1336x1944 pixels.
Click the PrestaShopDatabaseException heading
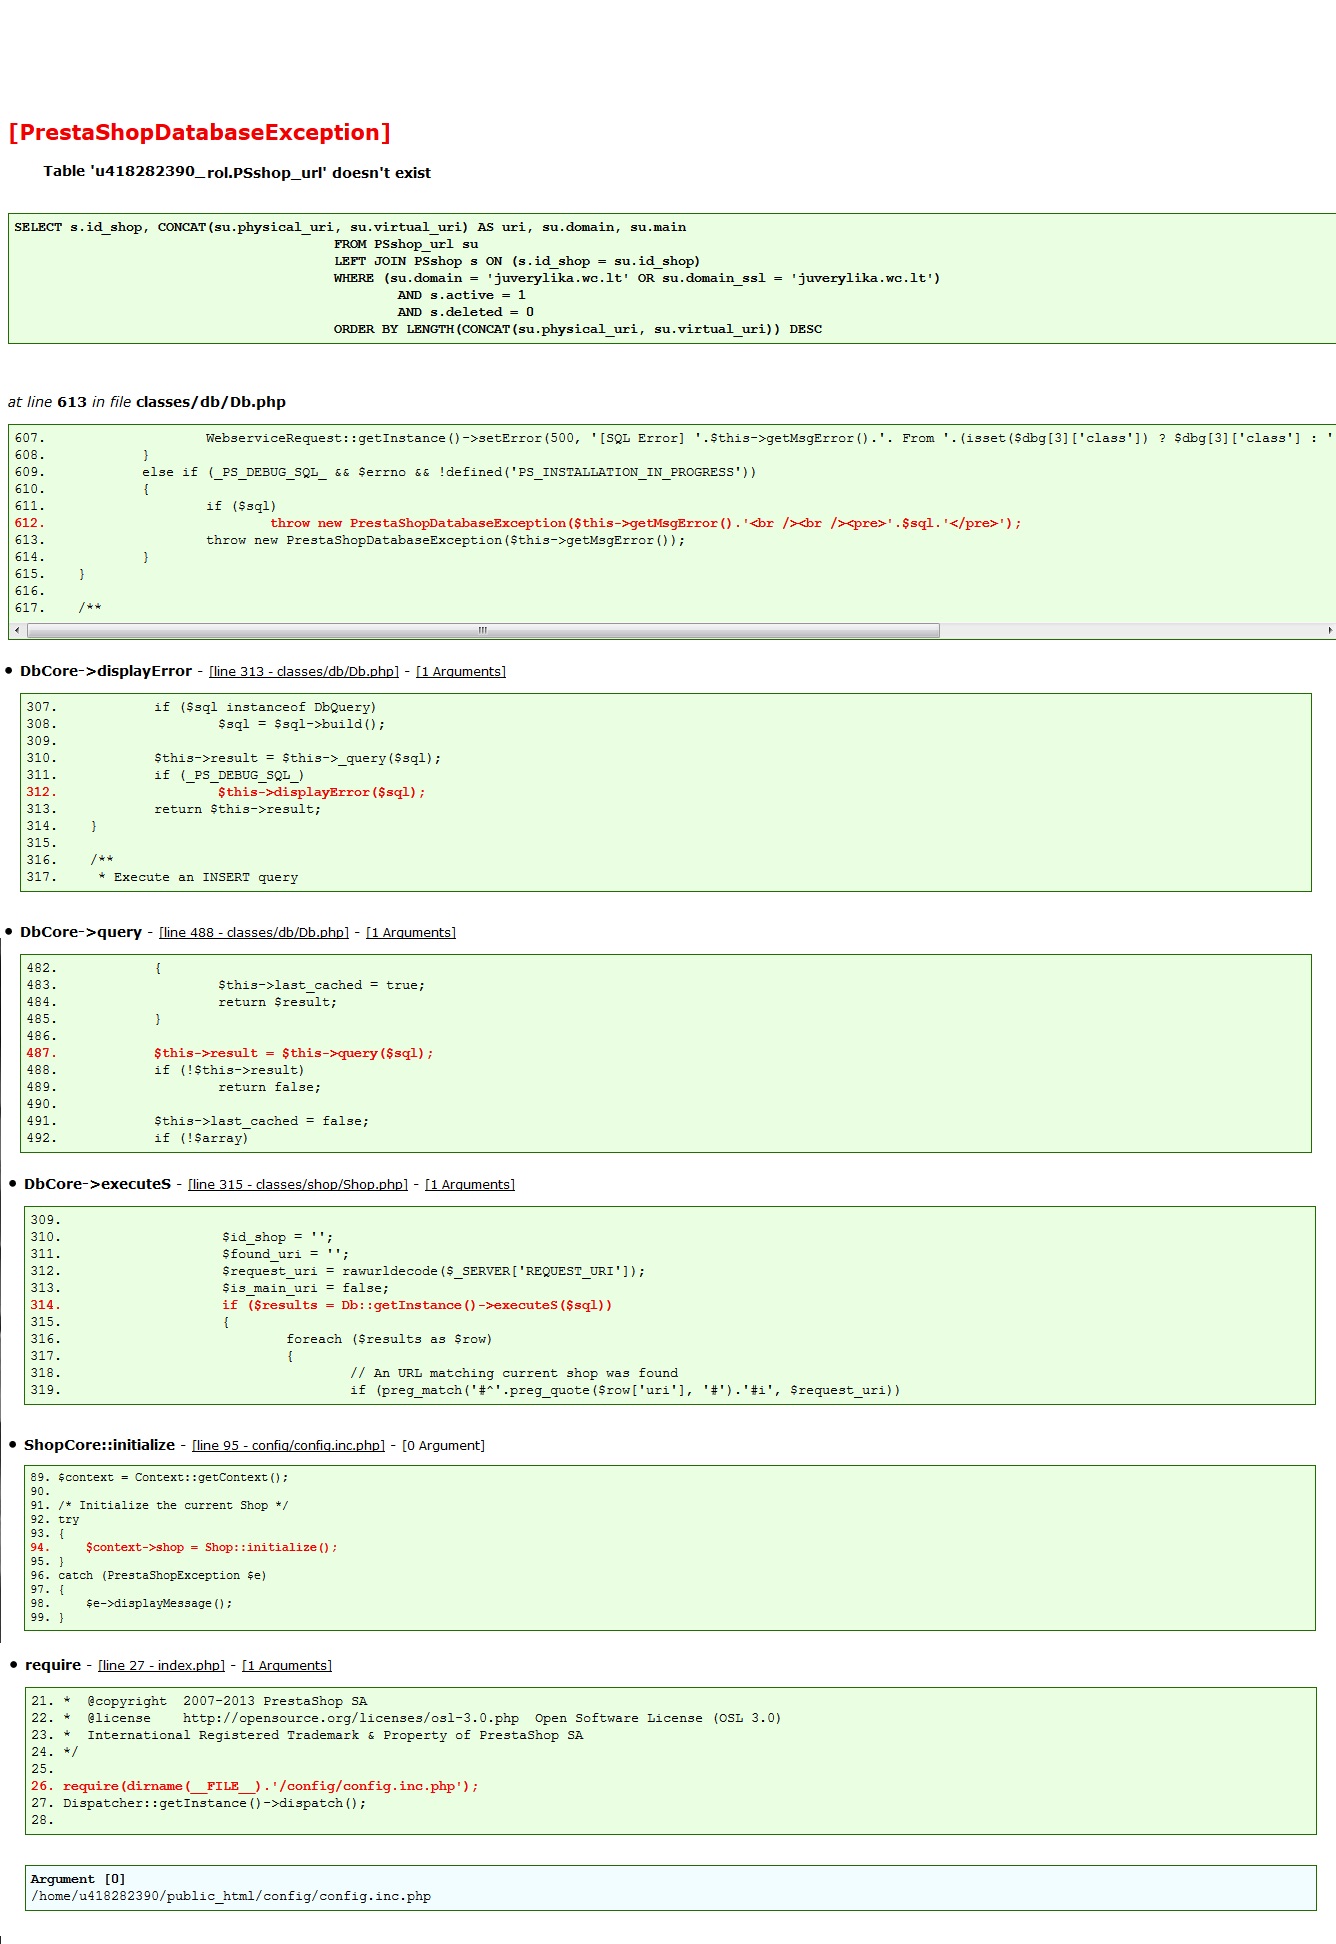coord(199,132)
